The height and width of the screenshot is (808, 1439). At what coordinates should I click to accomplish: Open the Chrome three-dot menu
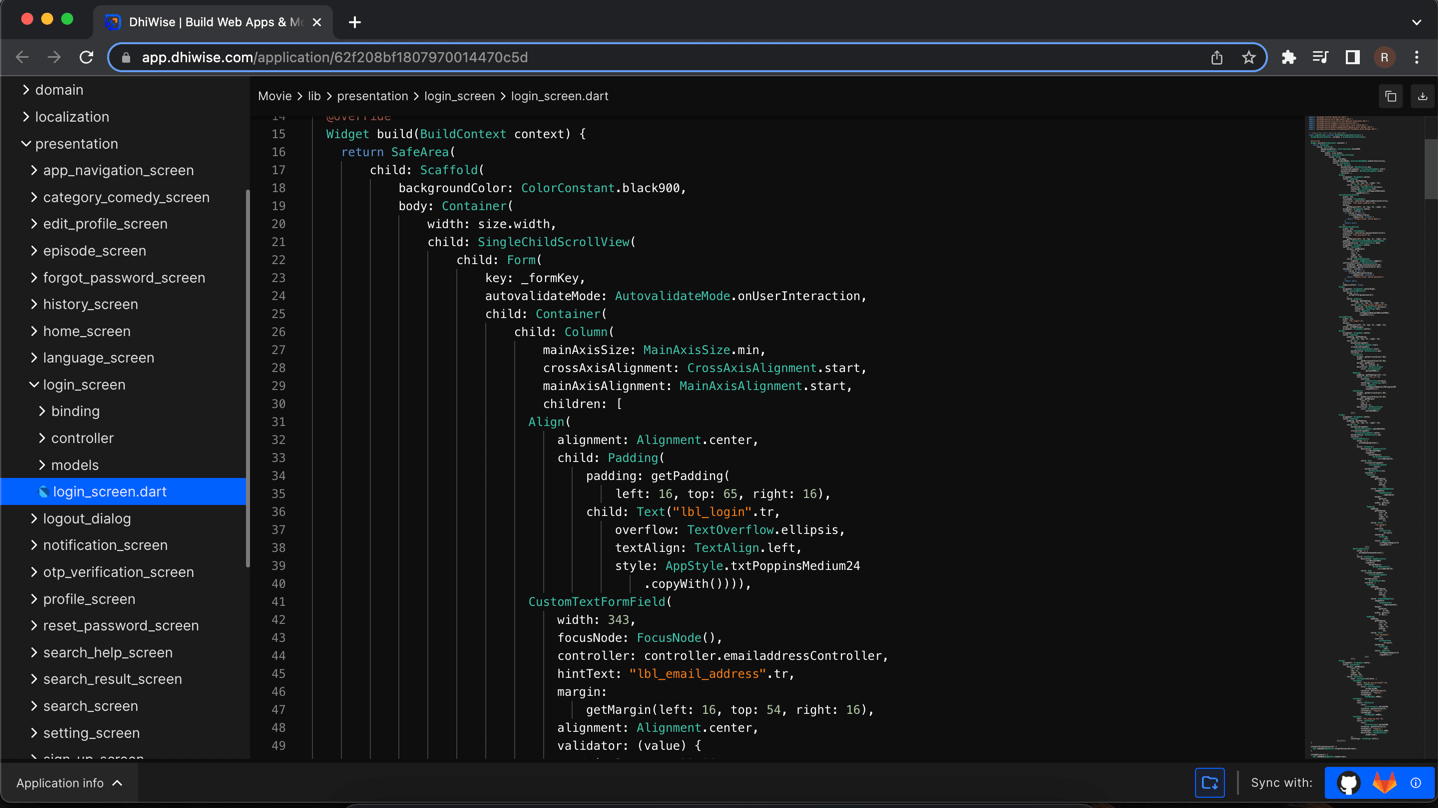(1417, 57)
